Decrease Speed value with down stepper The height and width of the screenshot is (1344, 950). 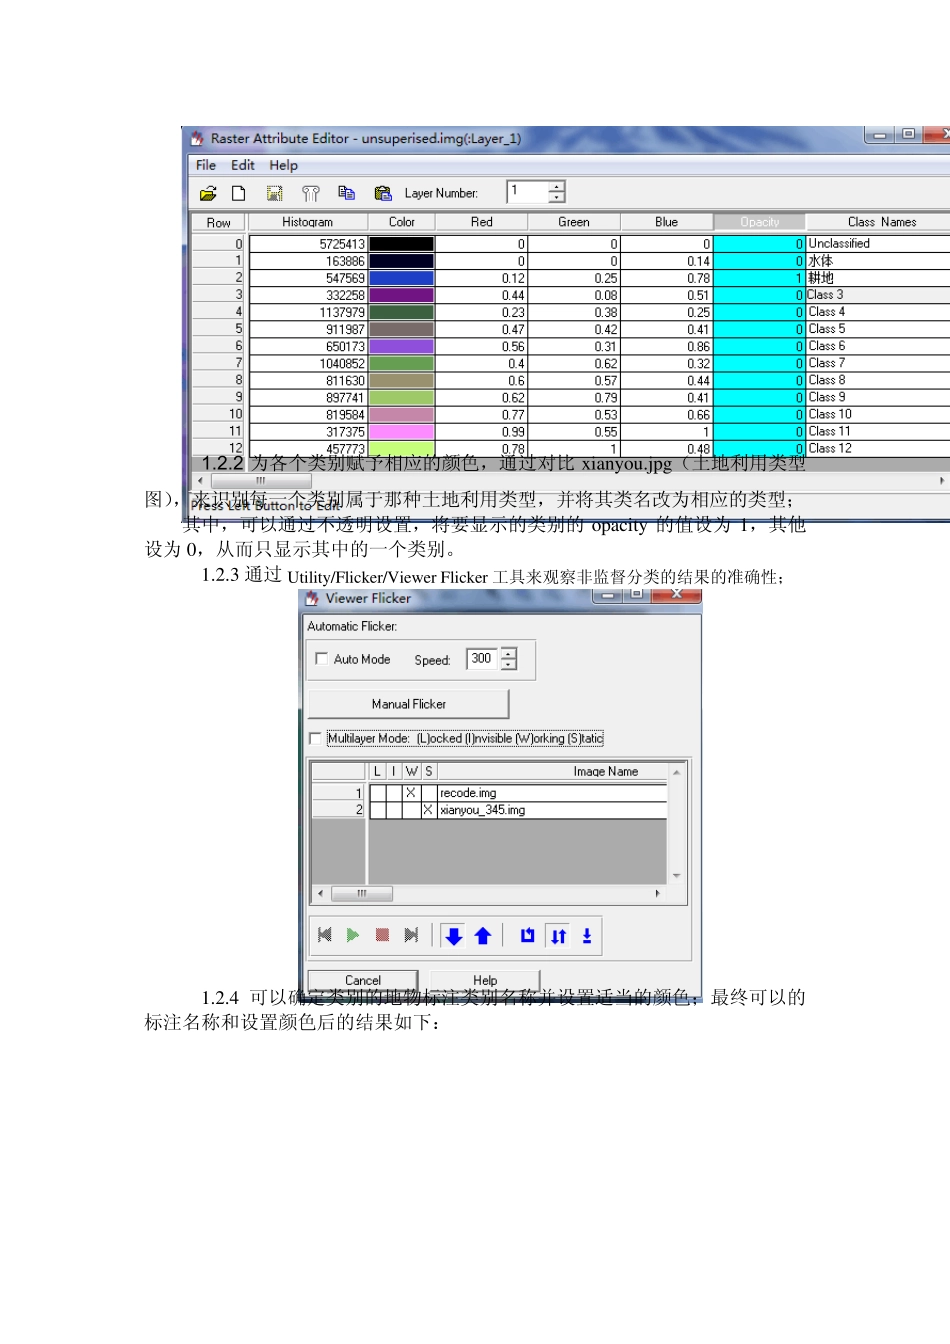tap(509, 665)
